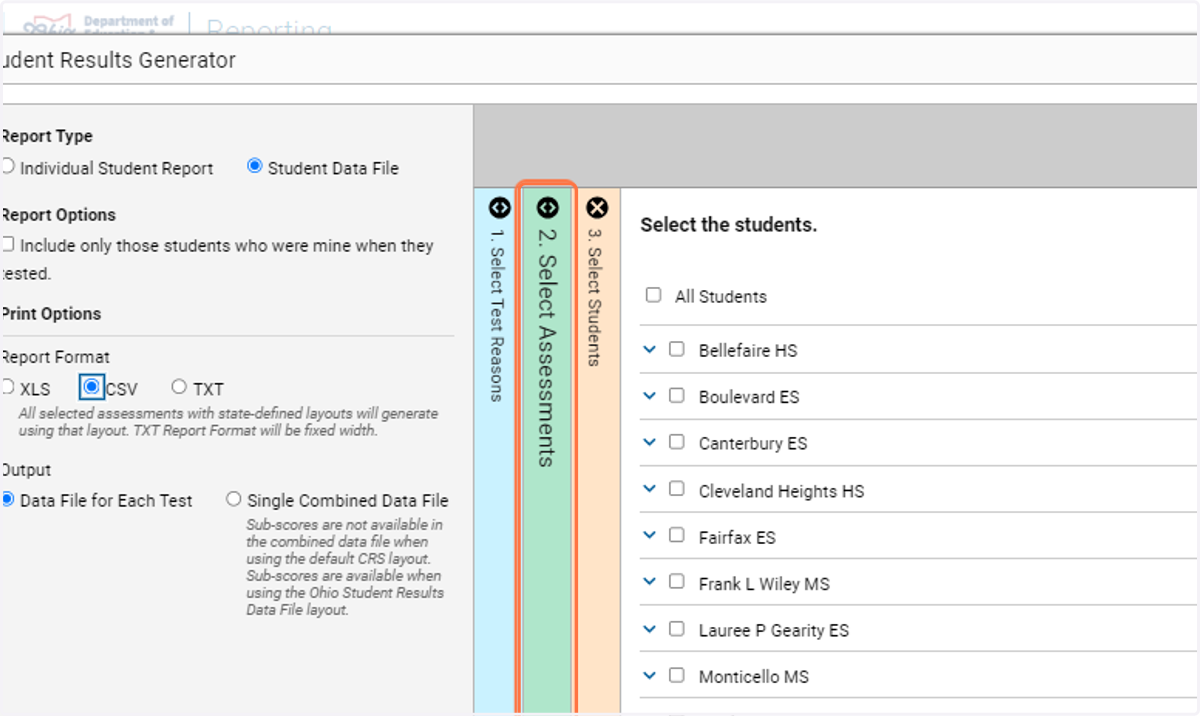Expand the Lauree P Gearity ES chevron
1200x716 pixels.
[649, 630]
